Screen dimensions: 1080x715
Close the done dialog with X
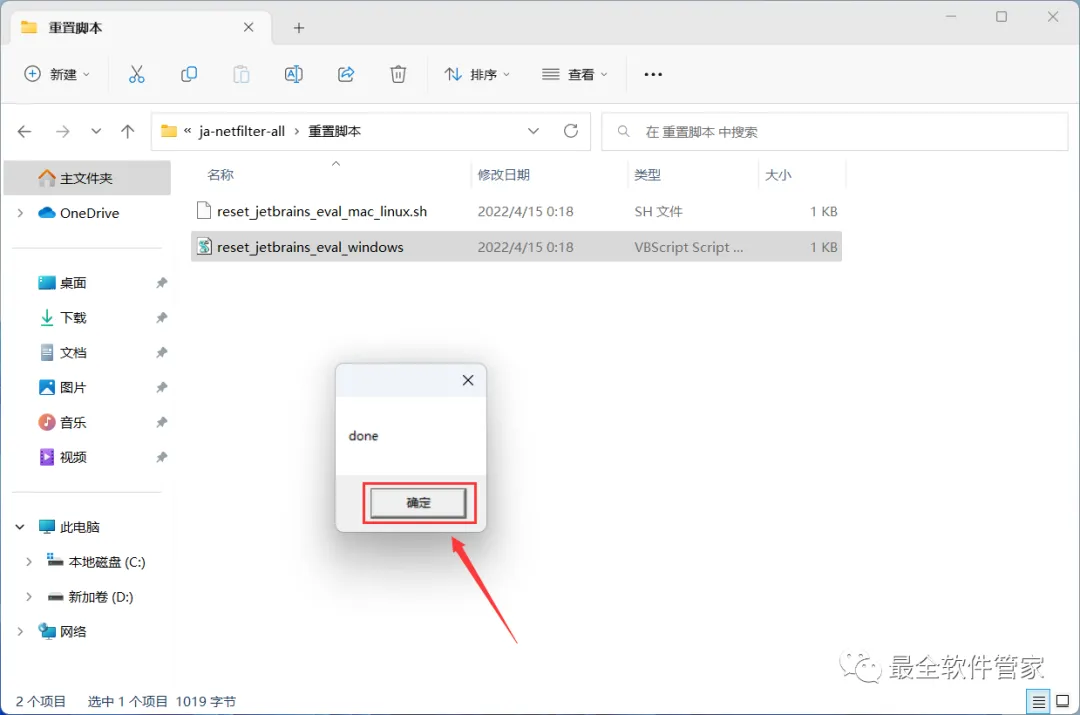click(x=468, y=380)
